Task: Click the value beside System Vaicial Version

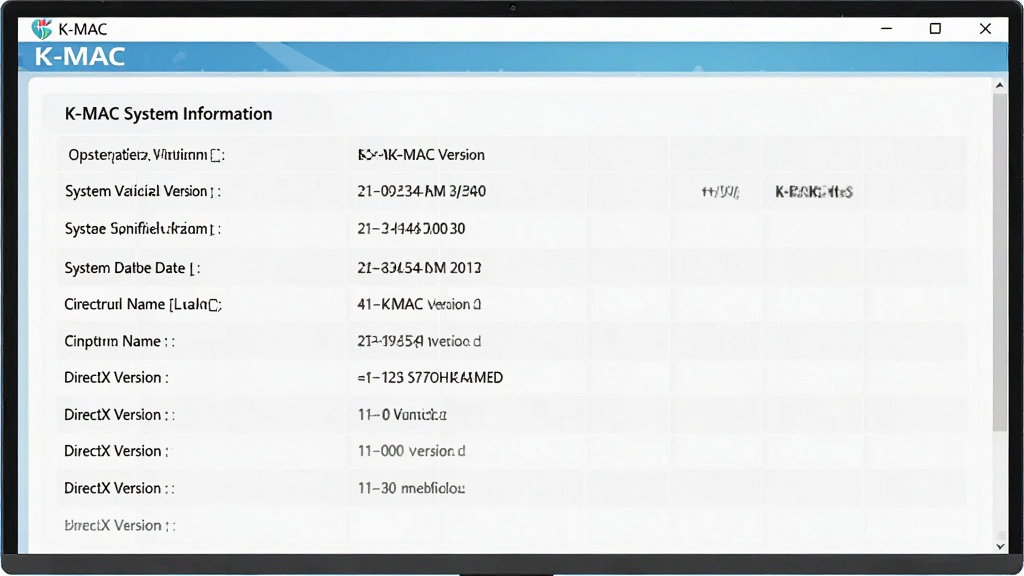Action: [422, 191]
